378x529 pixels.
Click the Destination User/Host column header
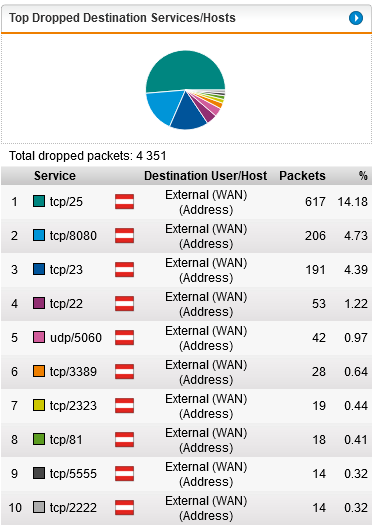206,176
